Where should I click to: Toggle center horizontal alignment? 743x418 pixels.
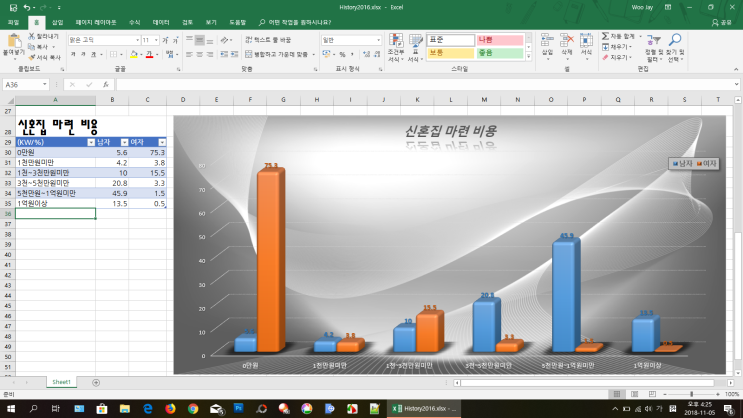199,55
